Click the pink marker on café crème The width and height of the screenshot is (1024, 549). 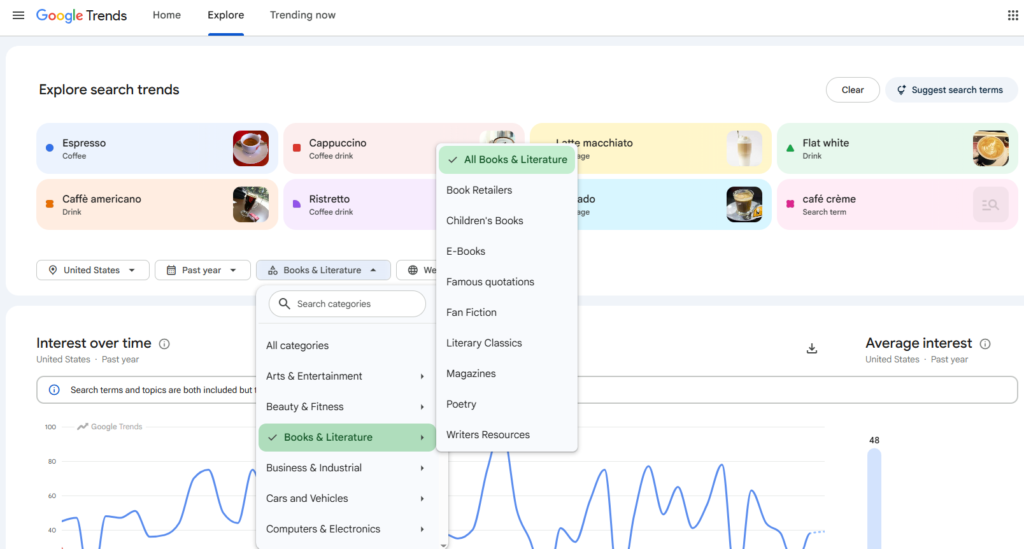coord(790,204)
